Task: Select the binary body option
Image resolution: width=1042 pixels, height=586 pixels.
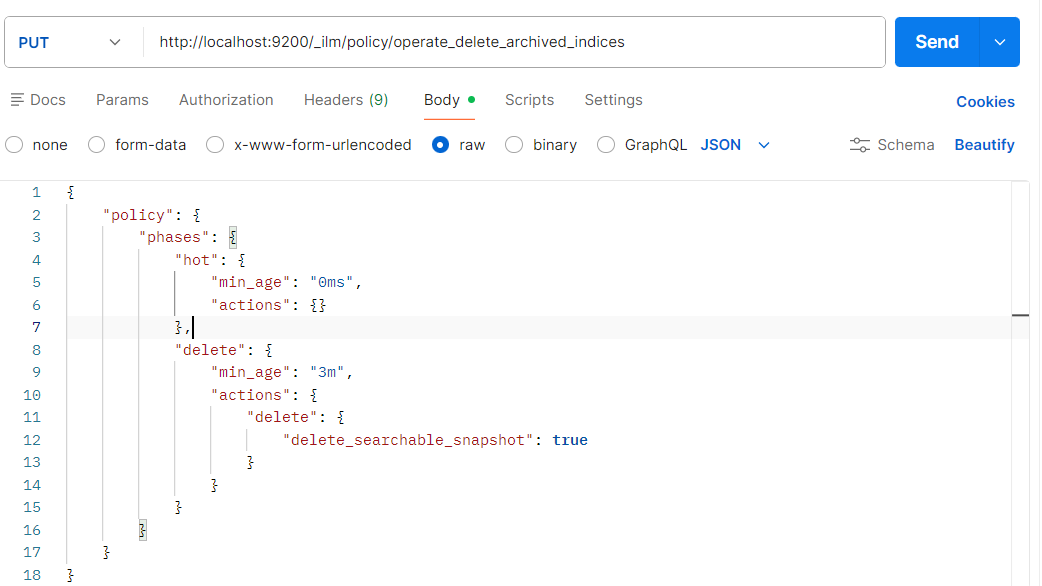Action: (x=514, y=145)
